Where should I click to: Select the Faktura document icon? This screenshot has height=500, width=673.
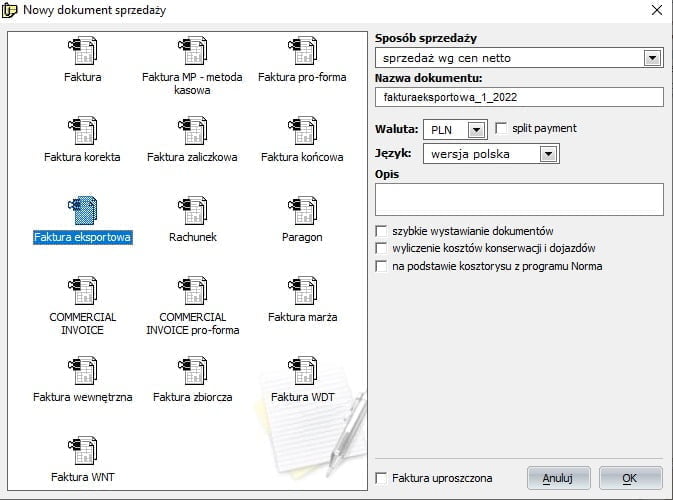click(82, 51)
